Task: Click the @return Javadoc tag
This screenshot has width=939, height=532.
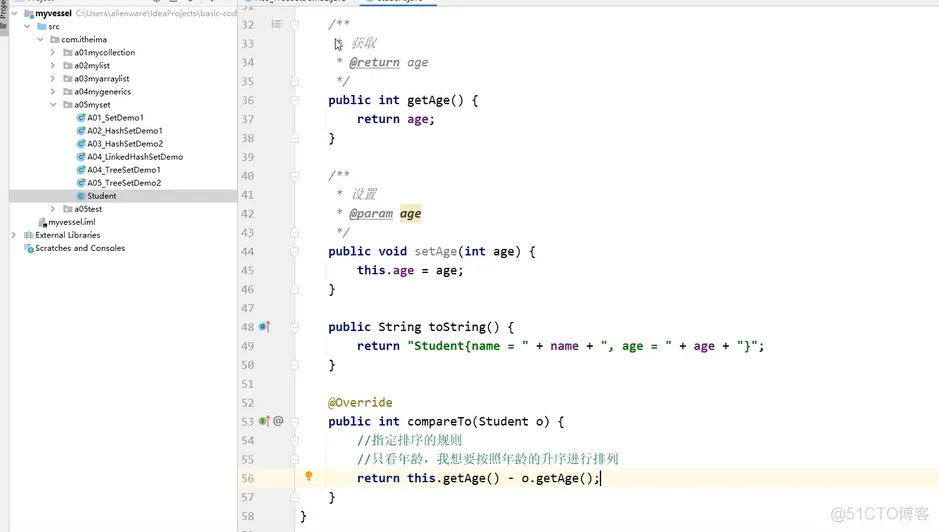Action: click(x=374, y=62)
